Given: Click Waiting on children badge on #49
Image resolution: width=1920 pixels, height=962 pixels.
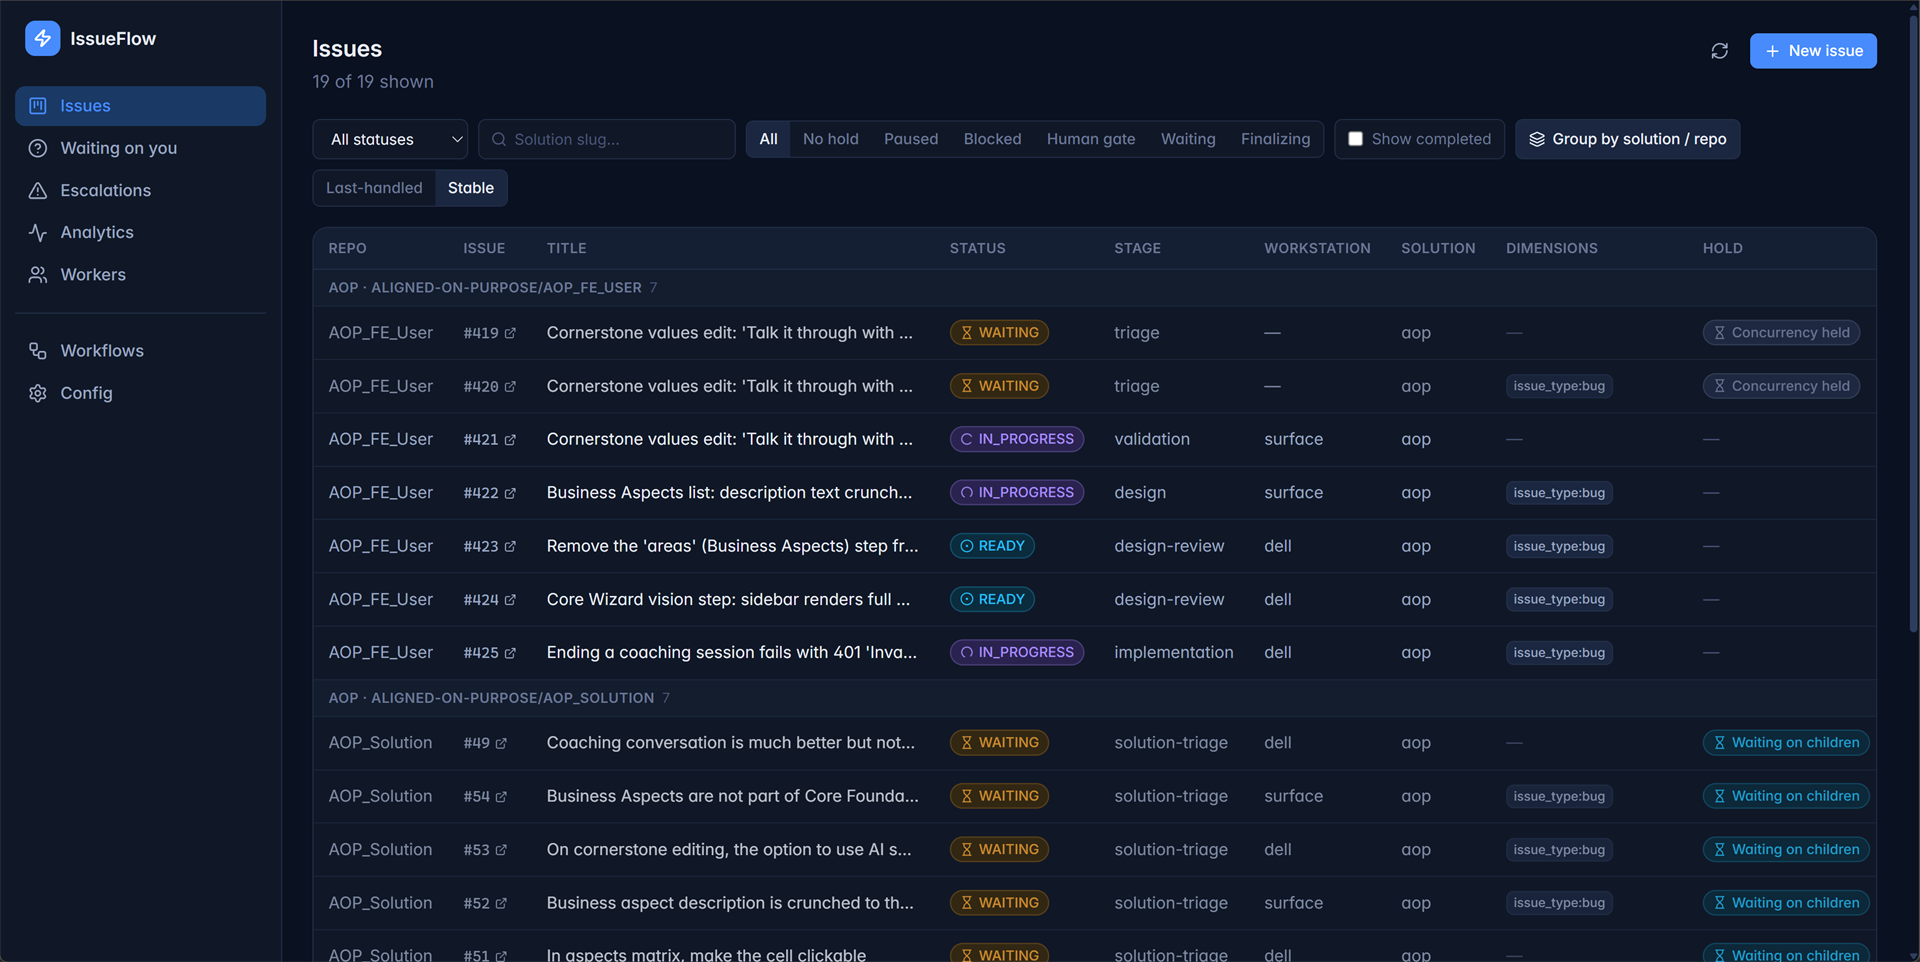Looking at the screenshot, I should click(x=1786, y=743).
